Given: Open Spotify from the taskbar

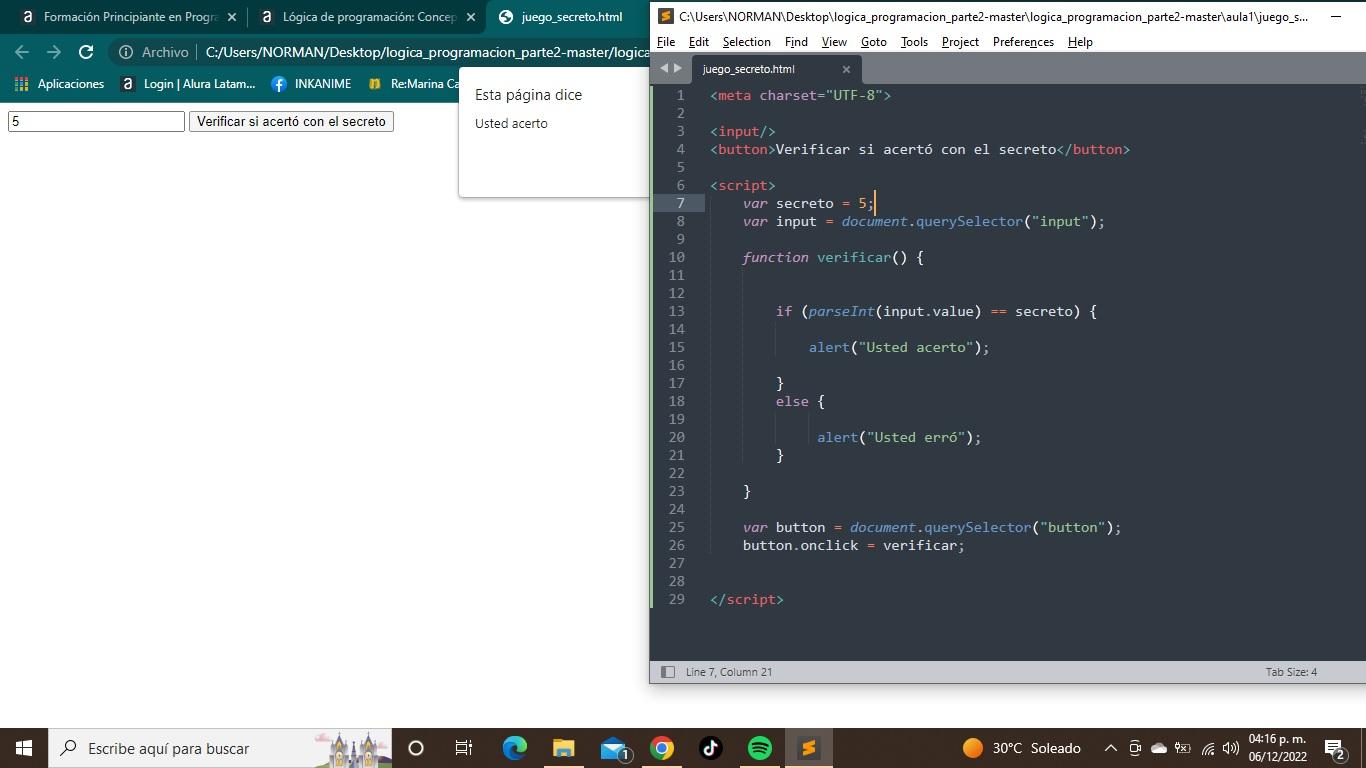Looking at the screenshot, I should pos(760,747).
